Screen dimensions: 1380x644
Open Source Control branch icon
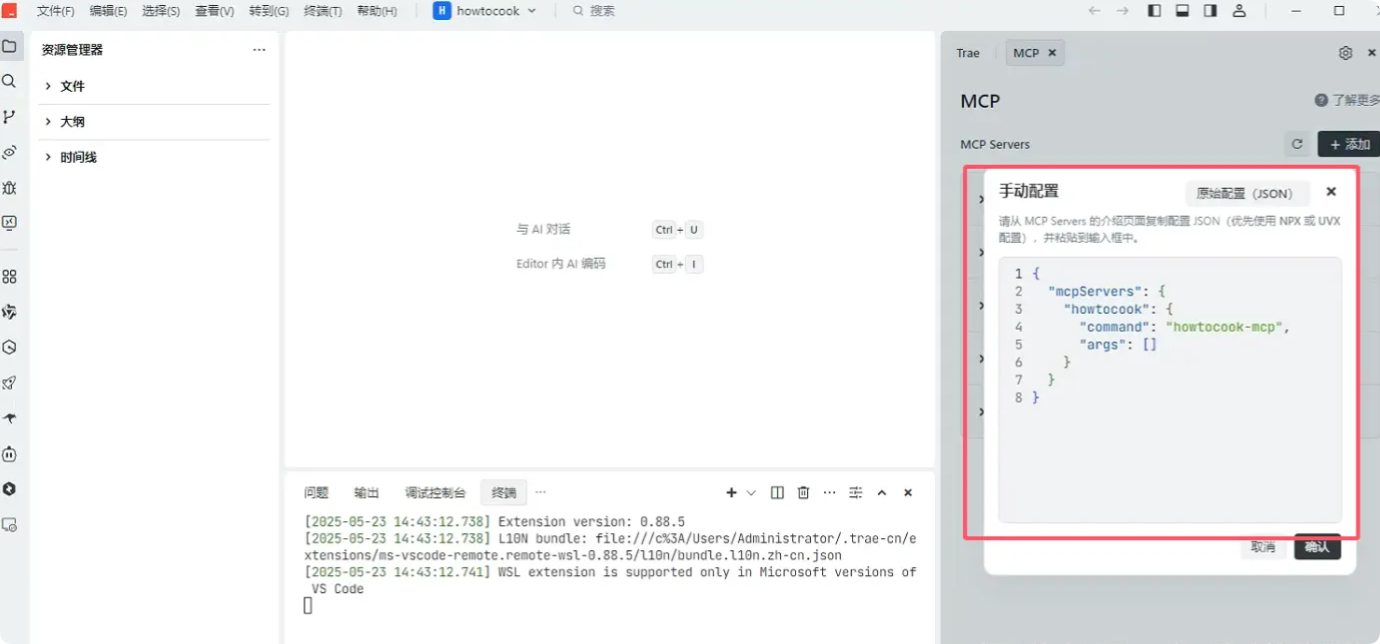coord(9,117)
